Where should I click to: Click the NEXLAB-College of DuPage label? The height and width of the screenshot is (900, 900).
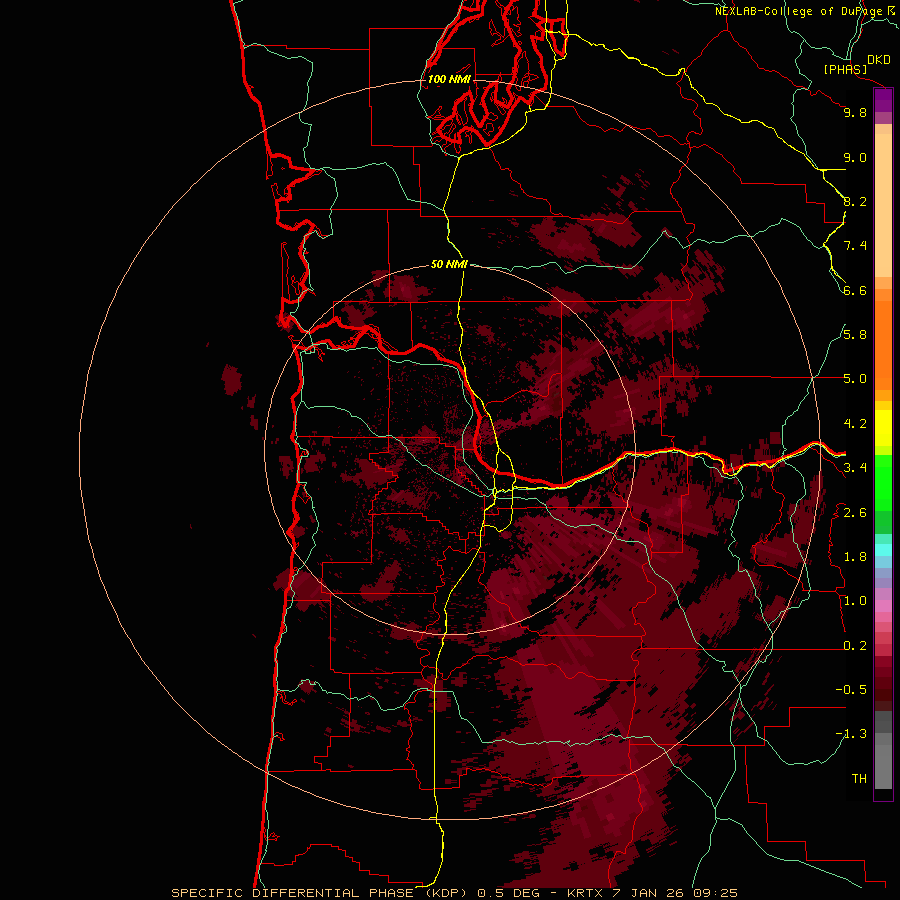(x=799, y=11)
